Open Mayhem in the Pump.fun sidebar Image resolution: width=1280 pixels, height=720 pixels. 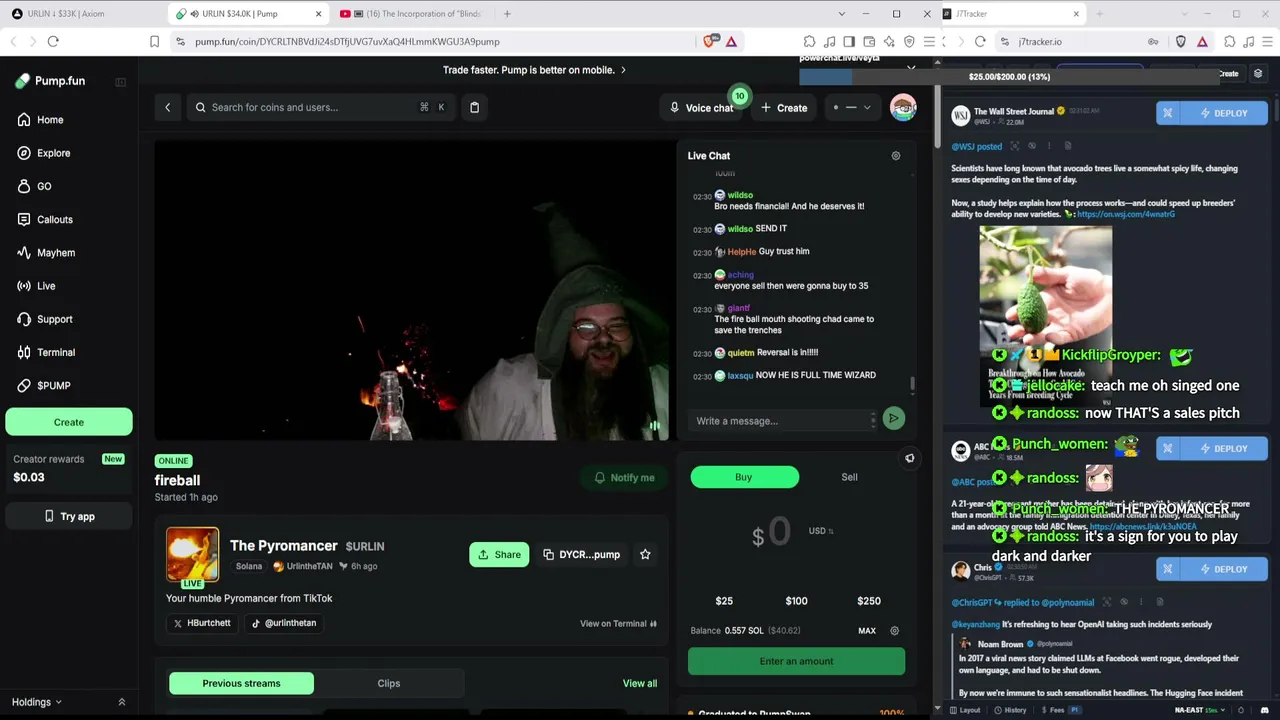(x=46, y=253)
